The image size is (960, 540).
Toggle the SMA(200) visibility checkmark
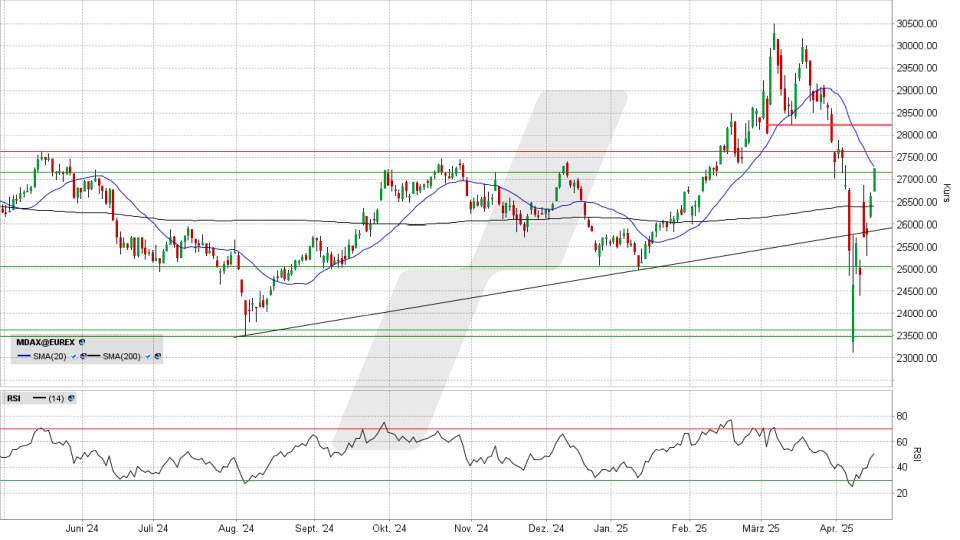[x=148, y=356]
